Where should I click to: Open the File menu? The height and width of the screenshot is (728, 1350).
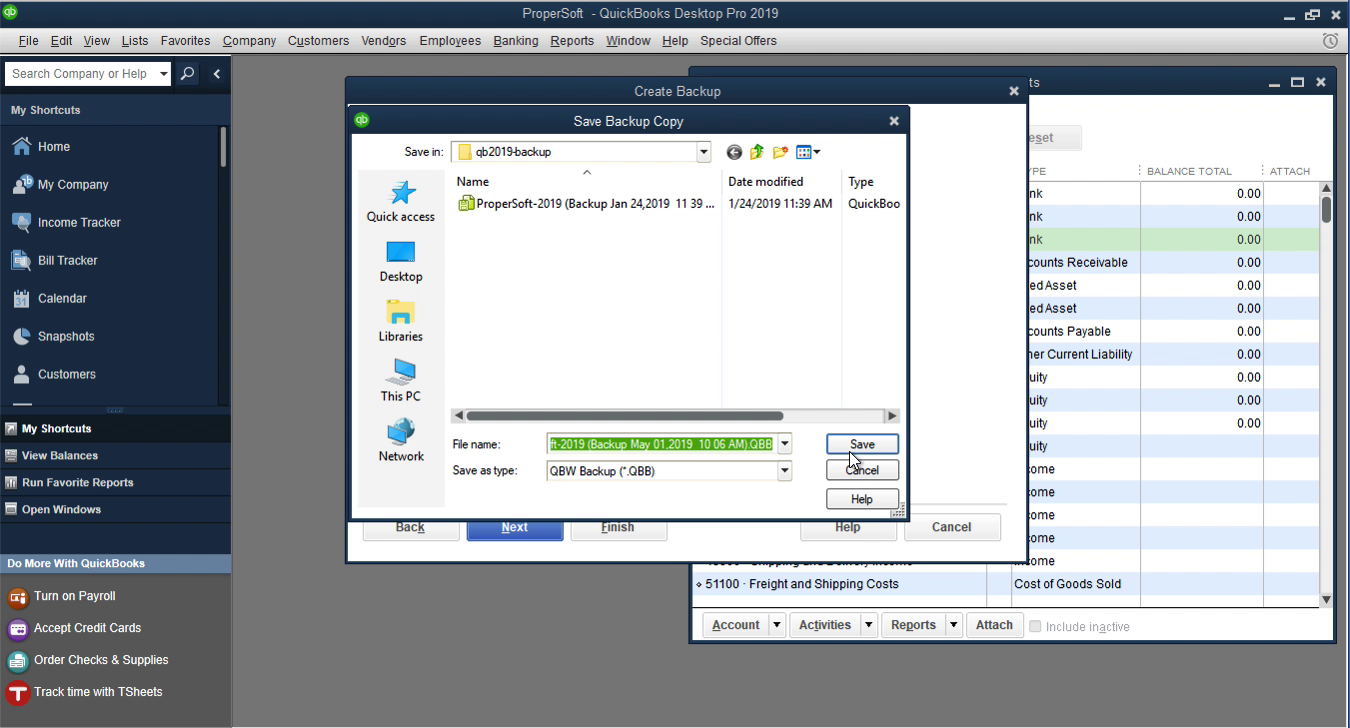click(28, 41)
